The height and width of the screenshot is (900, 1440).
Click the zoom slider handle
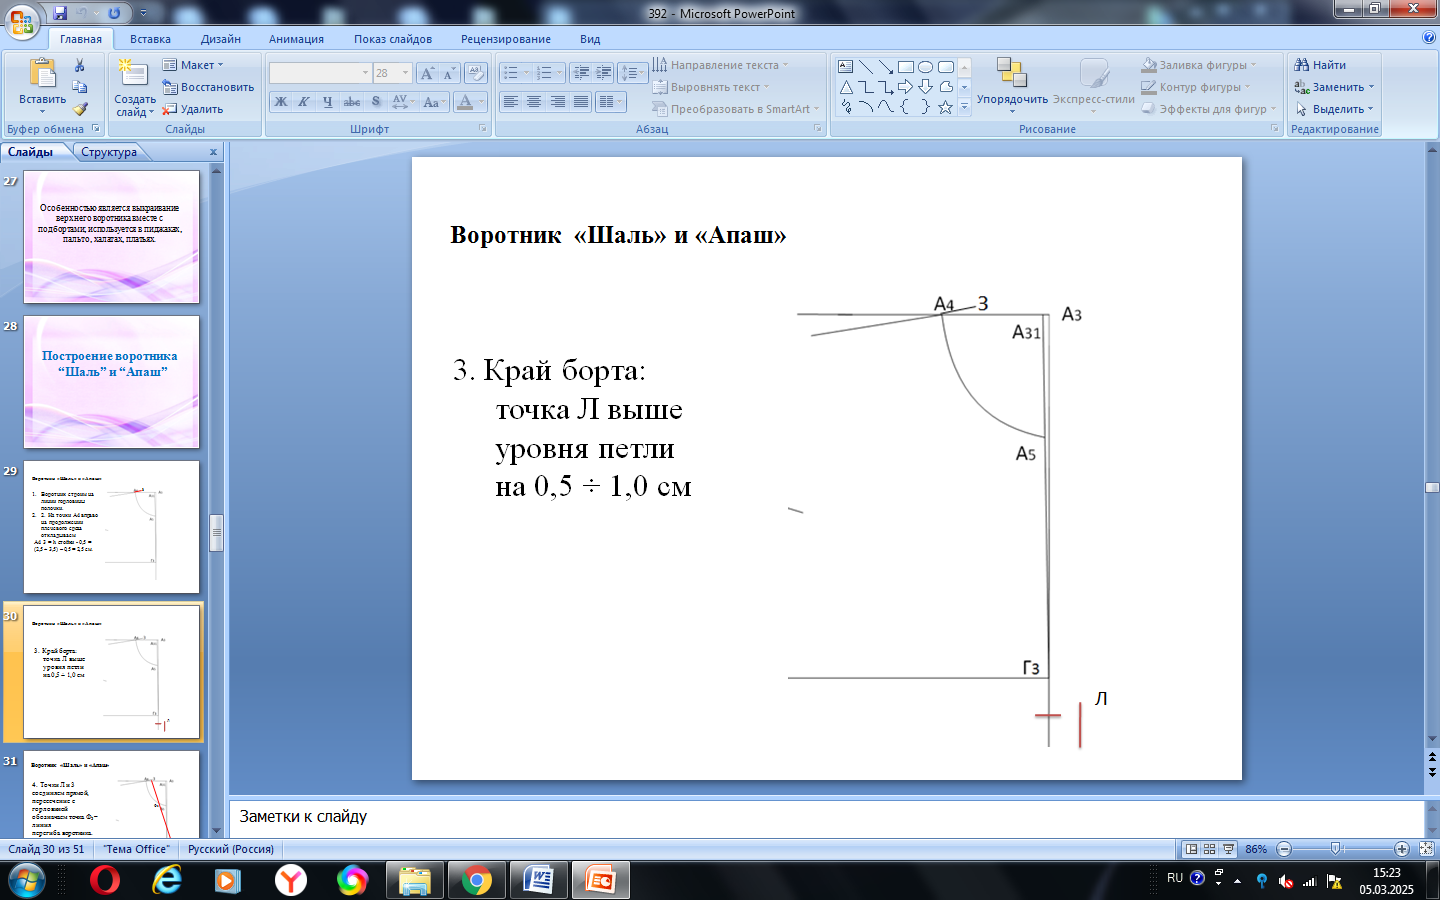(x=1336, y=849)
